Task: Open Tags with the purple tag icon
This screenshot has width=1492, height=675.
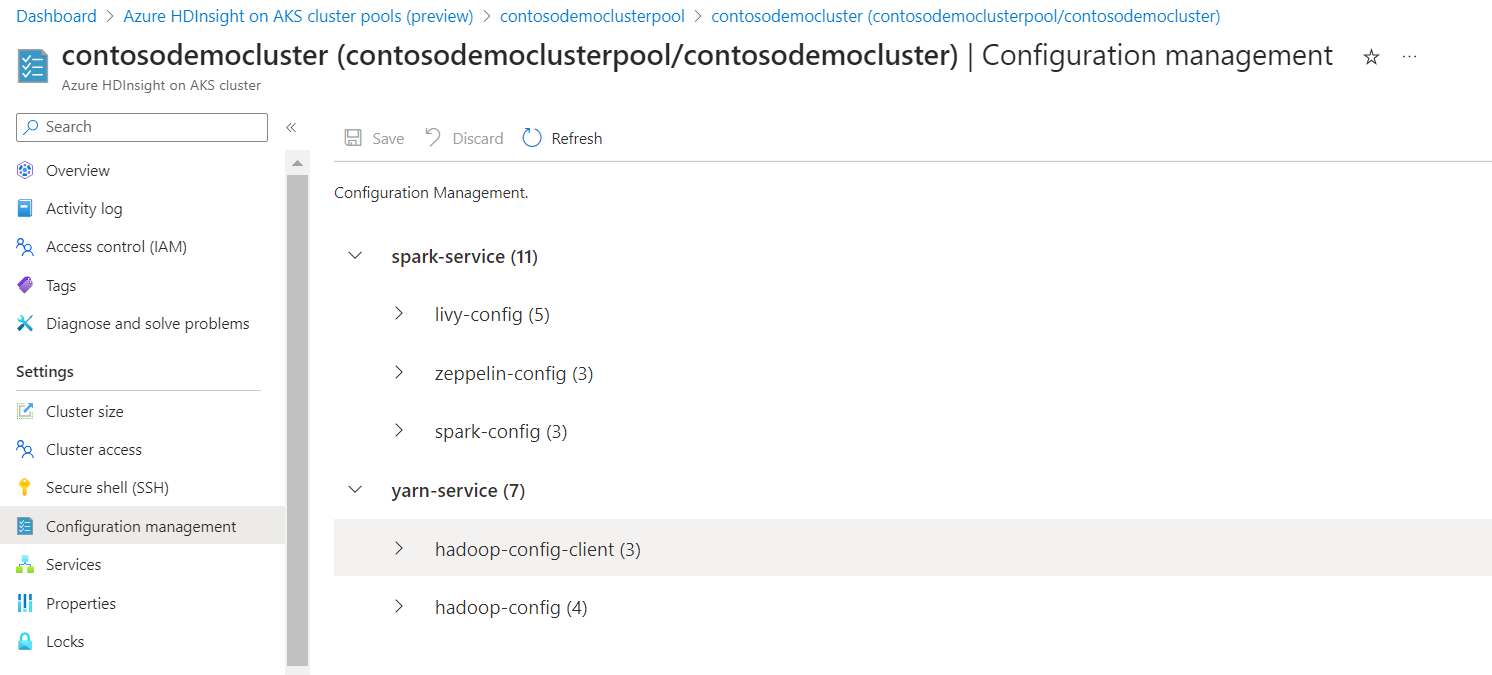Action: click(25, 285)
